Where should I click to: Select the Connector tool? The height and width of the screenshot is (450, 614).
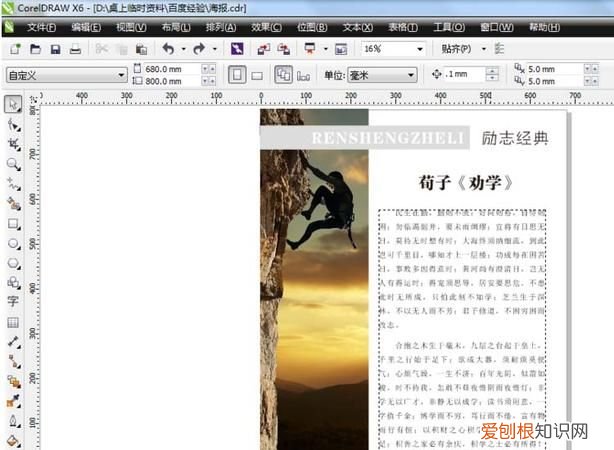click(14, 361)
